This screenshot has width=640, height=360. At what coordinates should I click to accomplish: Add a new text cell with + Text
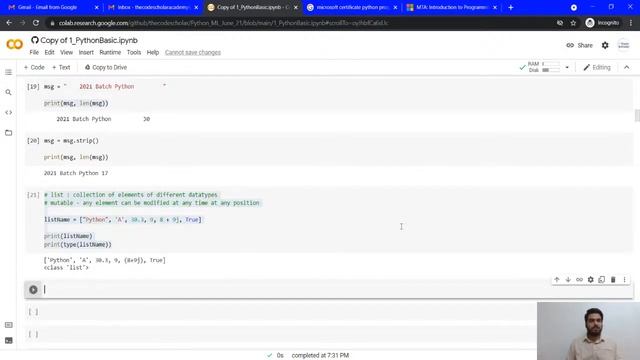click(61, 67)
